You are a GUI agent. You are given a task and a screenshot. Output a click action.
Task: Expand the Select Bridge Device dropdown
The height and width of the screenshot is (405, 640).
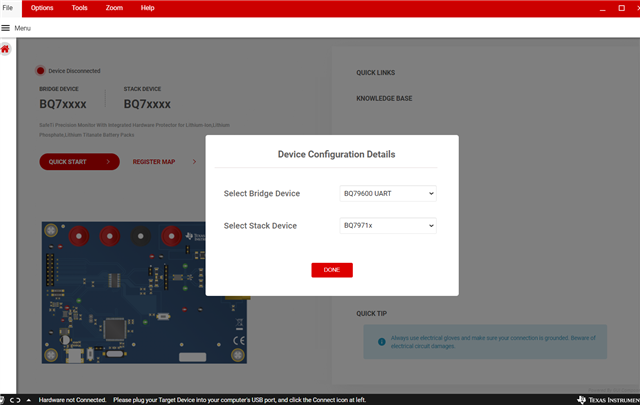388,194
